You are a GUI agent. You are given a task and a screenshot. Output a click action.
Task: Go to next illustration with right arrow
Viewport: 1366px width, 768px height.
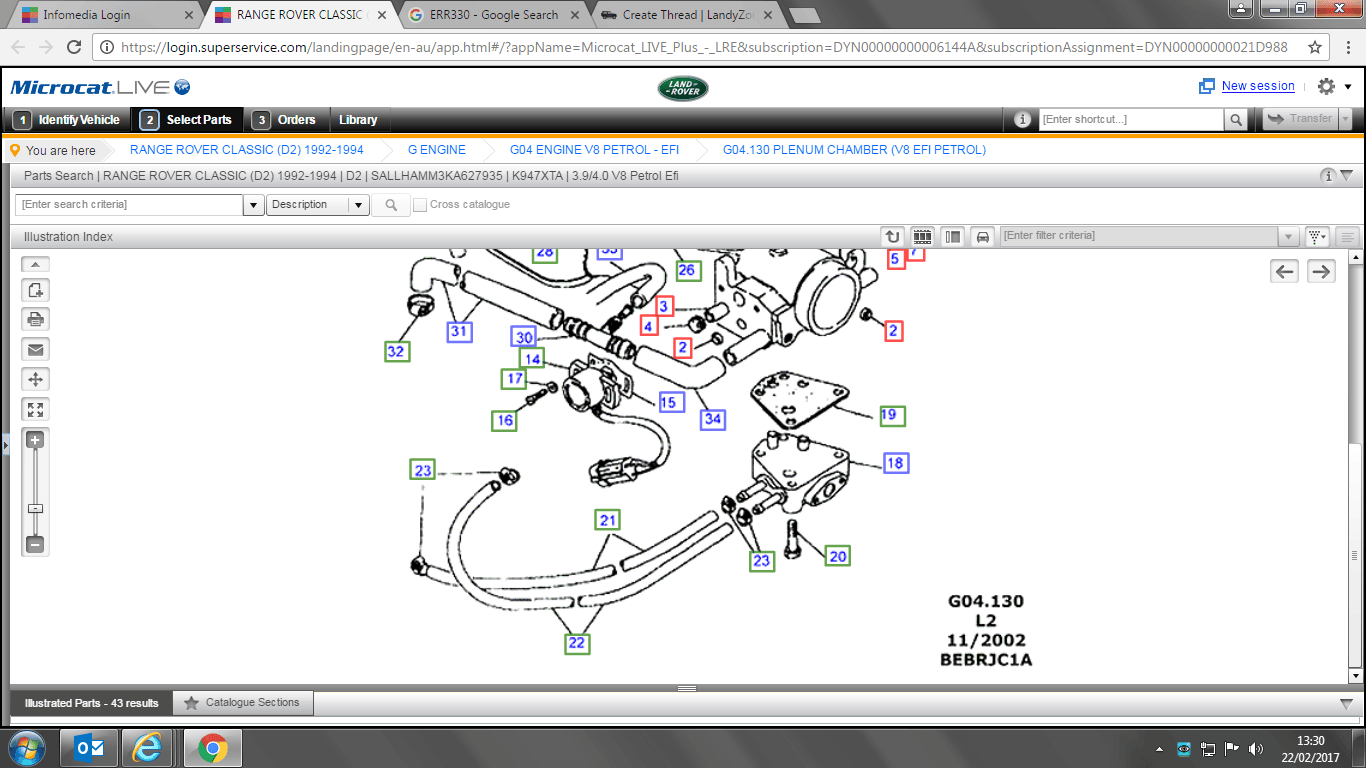coord(1321,271)
